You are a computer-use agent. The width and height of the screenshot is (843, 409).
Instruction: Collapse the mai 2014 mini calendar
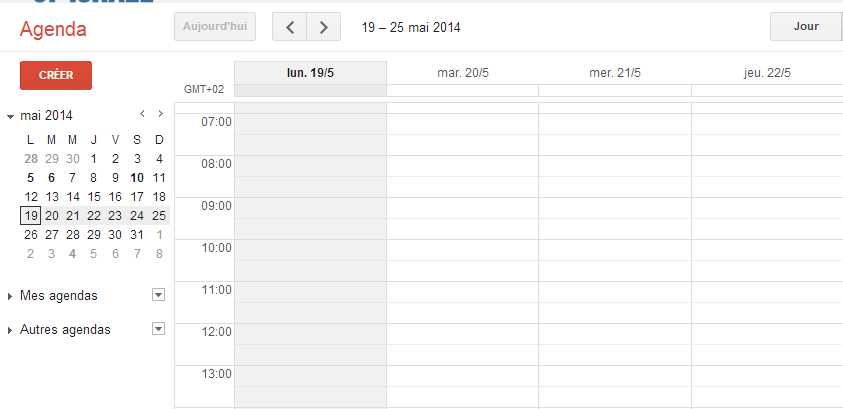10,117
